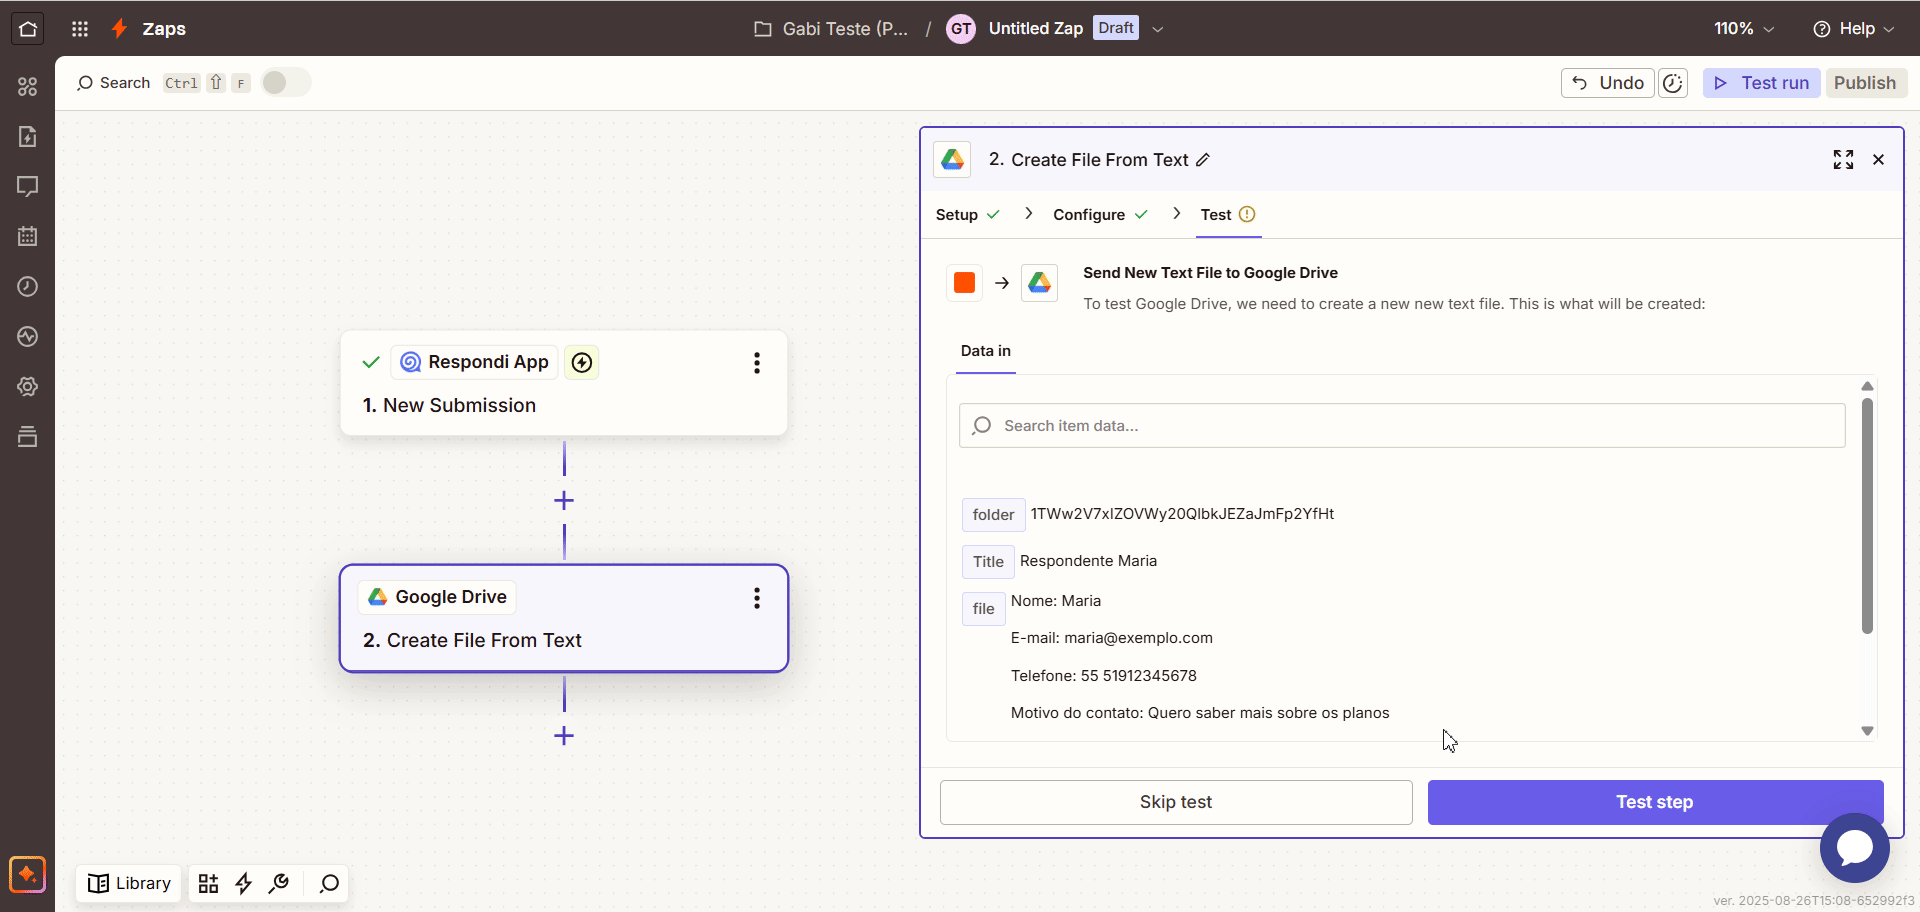Click data panel scrollbar down arrow

coord(1867,731)
